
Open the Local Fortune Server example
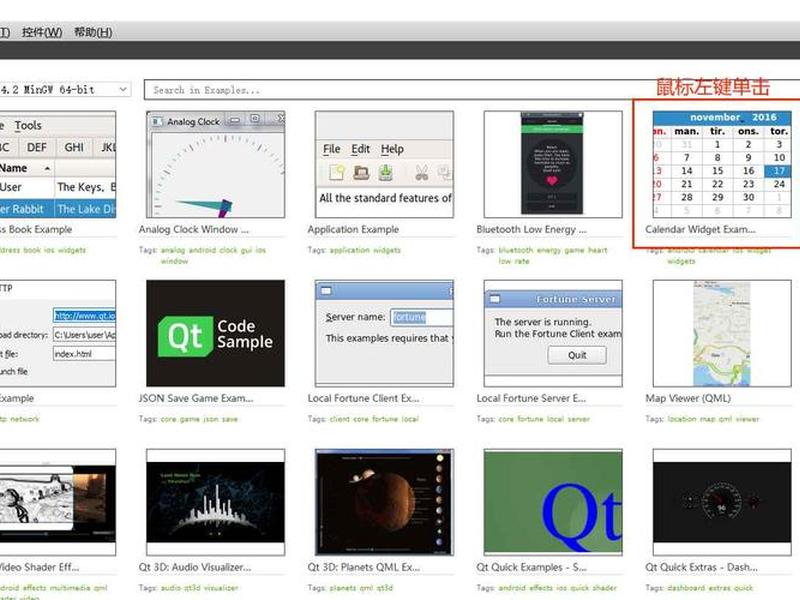click(553, 333)
